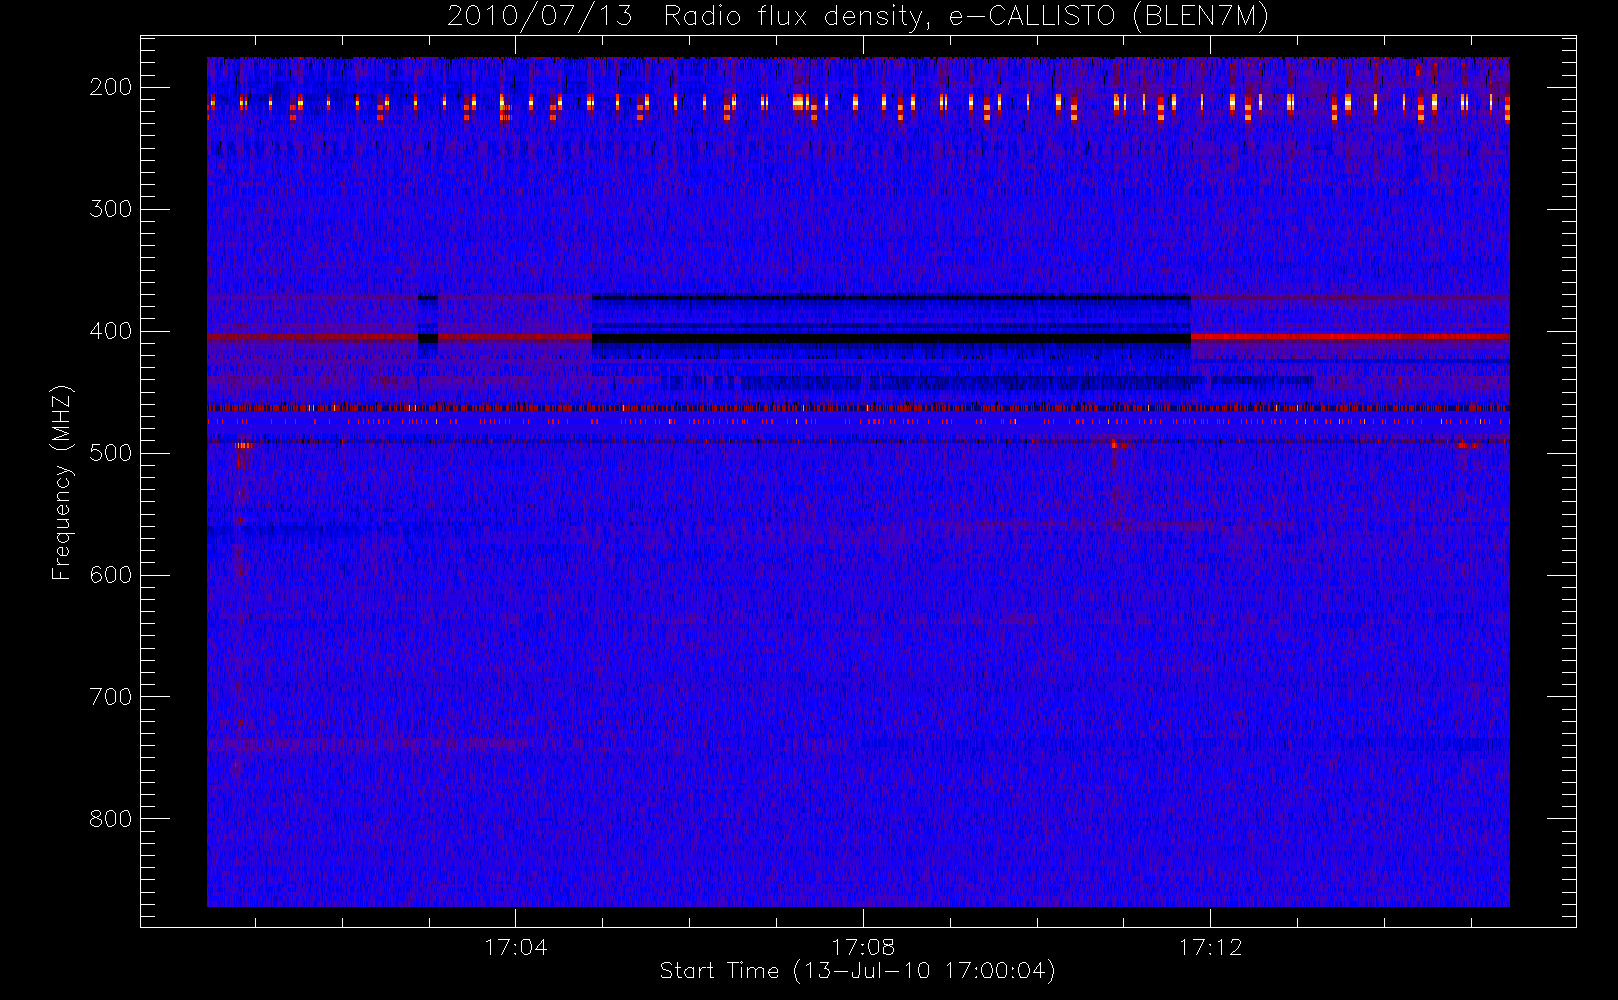The height and width of the screenshot is (1000, 1618).
Task: Click the 800 frequency tick label
Action: click(111, 819)
